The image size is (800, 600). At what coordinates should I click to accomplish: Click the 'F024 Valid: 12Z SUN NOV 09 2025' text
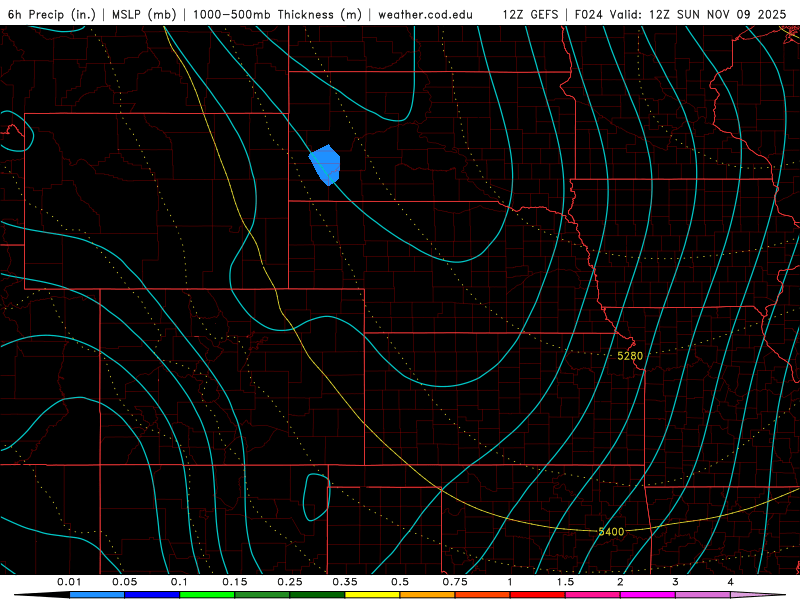click(680, 14)
